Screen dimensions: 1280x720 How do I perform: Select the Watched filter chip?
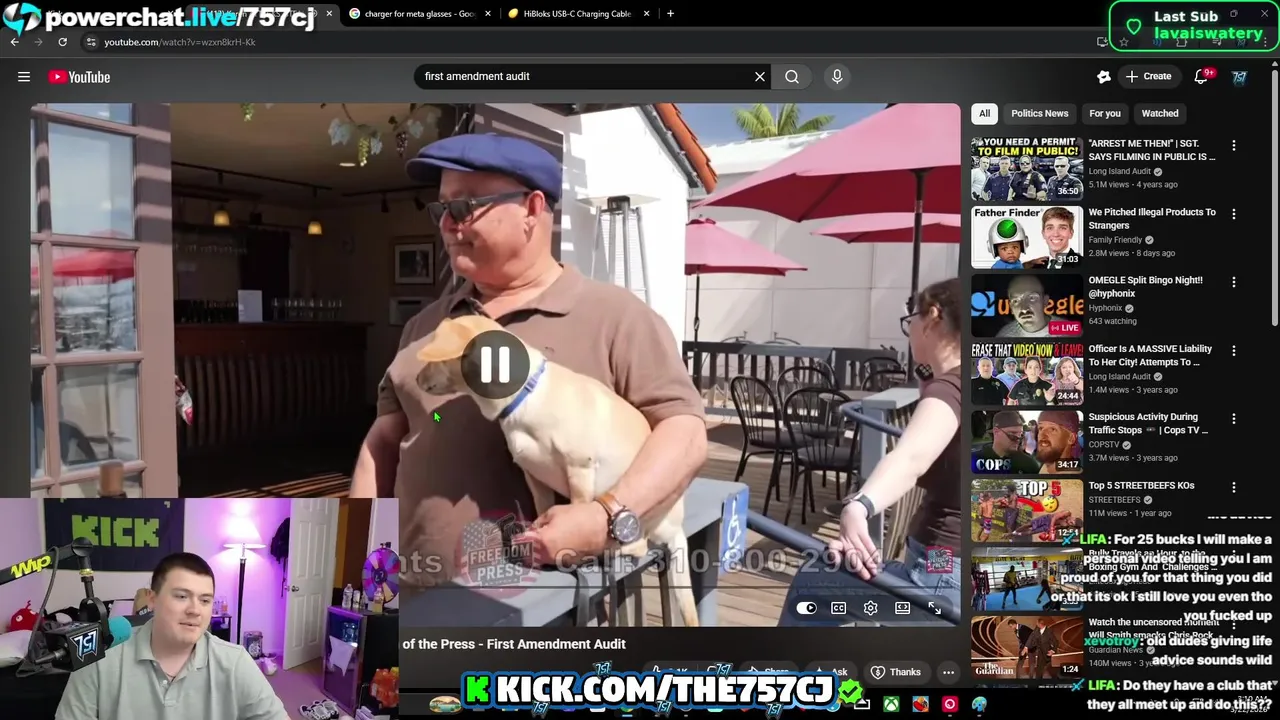pos(1160,113)
